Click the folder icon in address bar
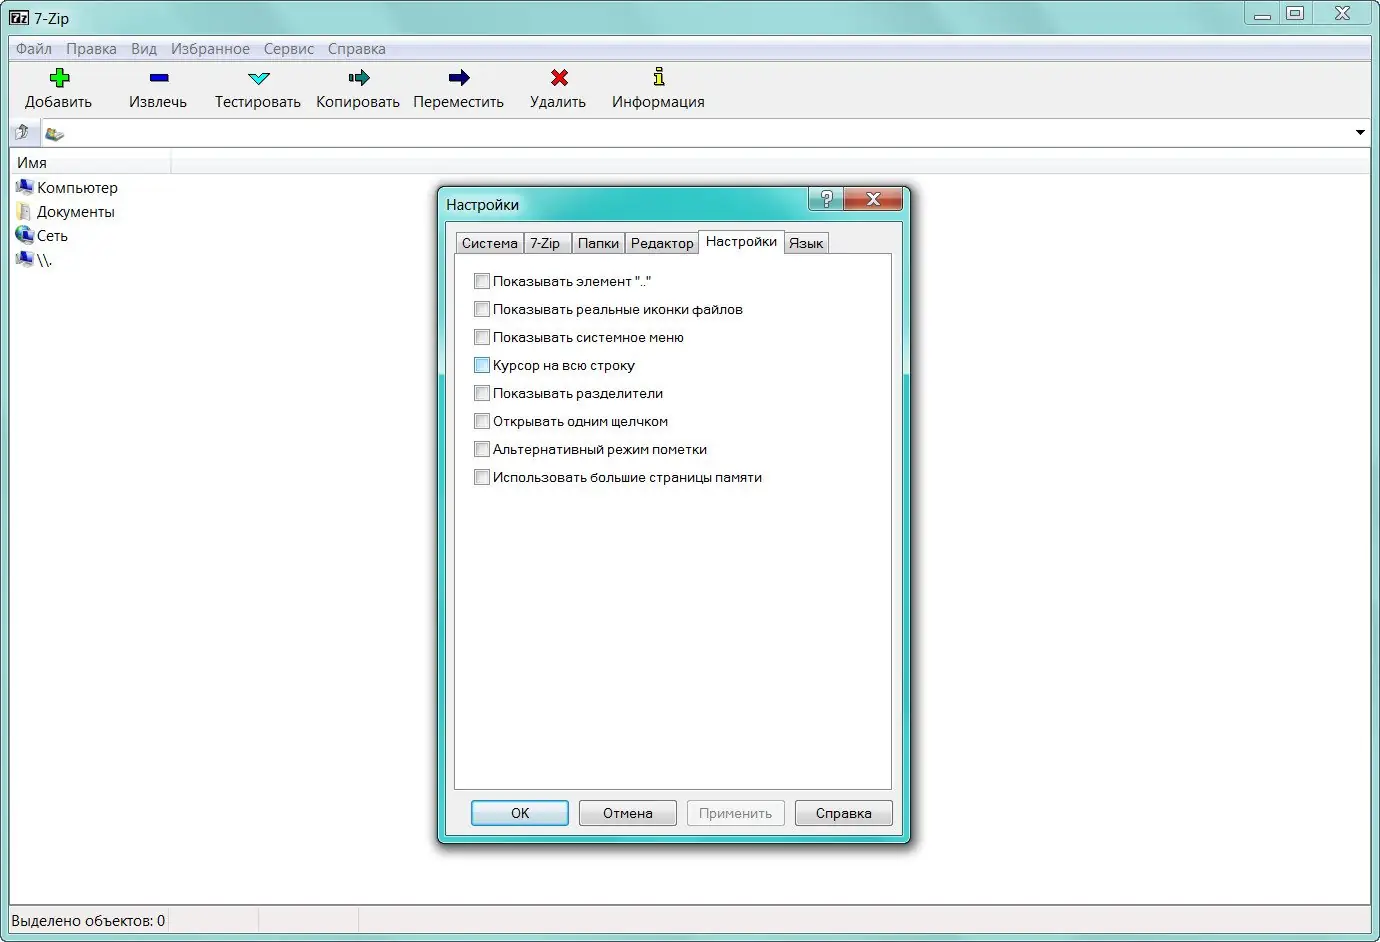The height and width of the screenshot is (942, 1380). (x=54, y=133)
